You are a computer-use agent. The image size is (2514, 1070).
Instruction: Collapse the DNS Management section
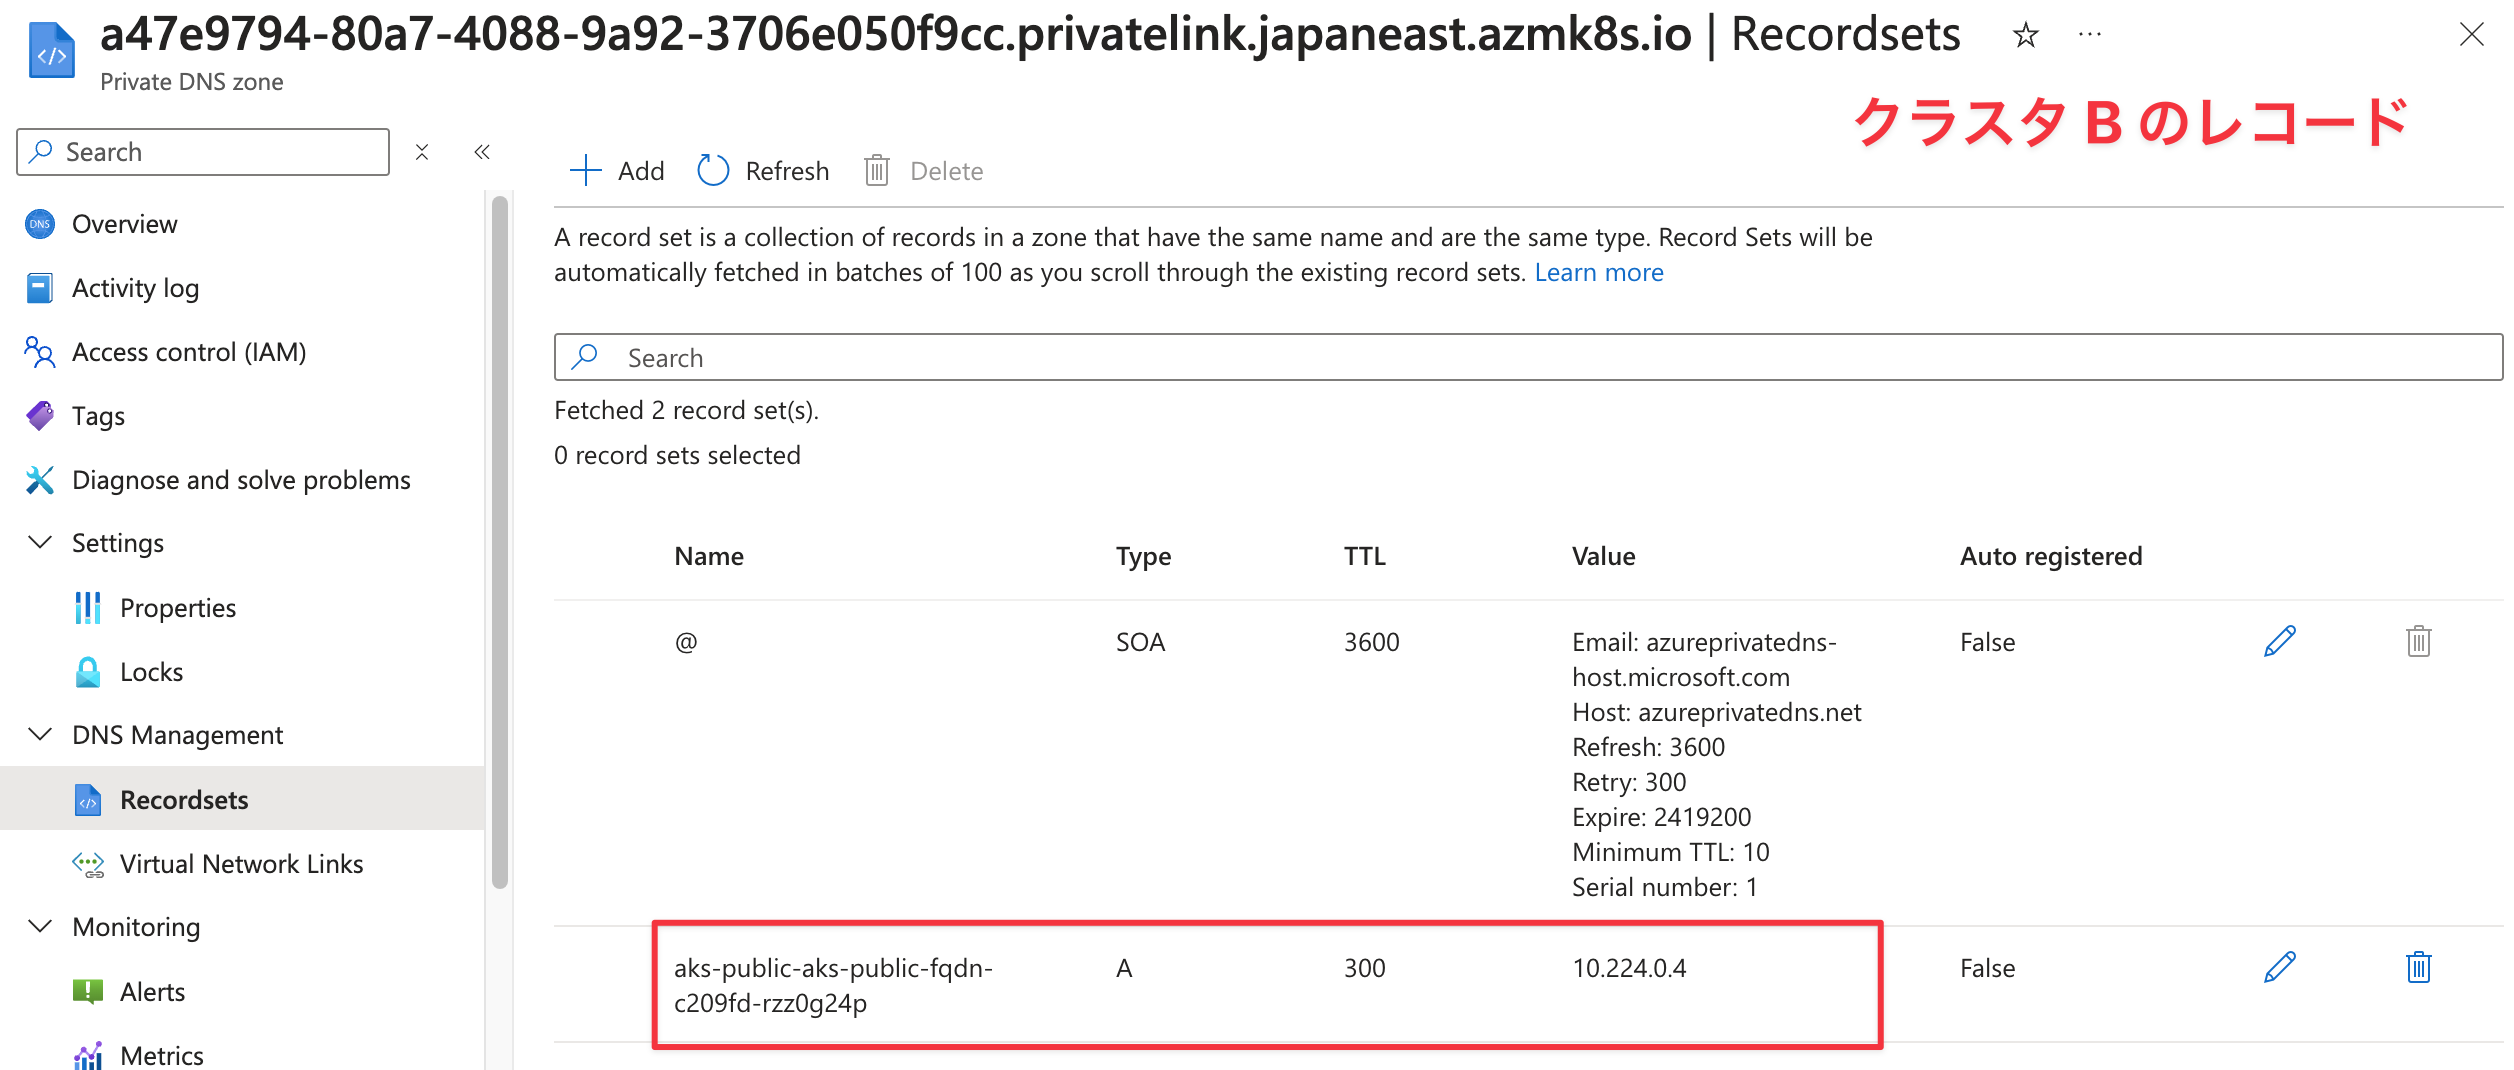(40, 735)
